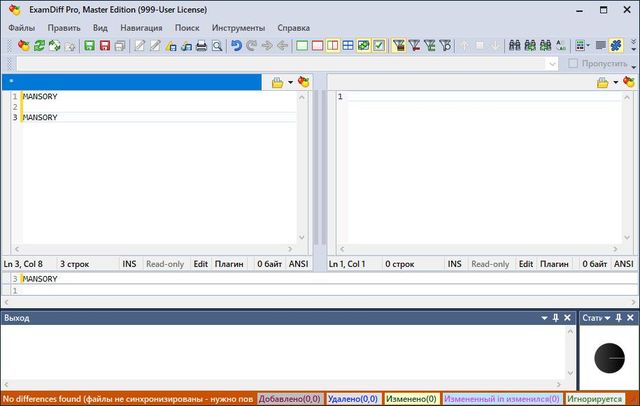Click line 3 MANSORY in left pane
The height and width of the screenshot is (406, 640).
[40, 118]
